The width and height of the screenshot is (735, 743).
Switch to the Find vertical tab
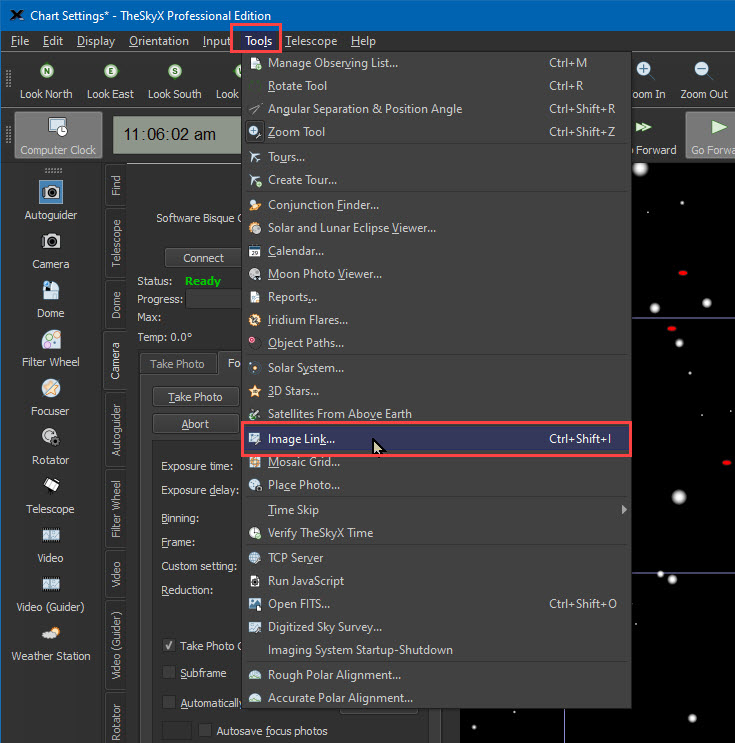(116, 185)
